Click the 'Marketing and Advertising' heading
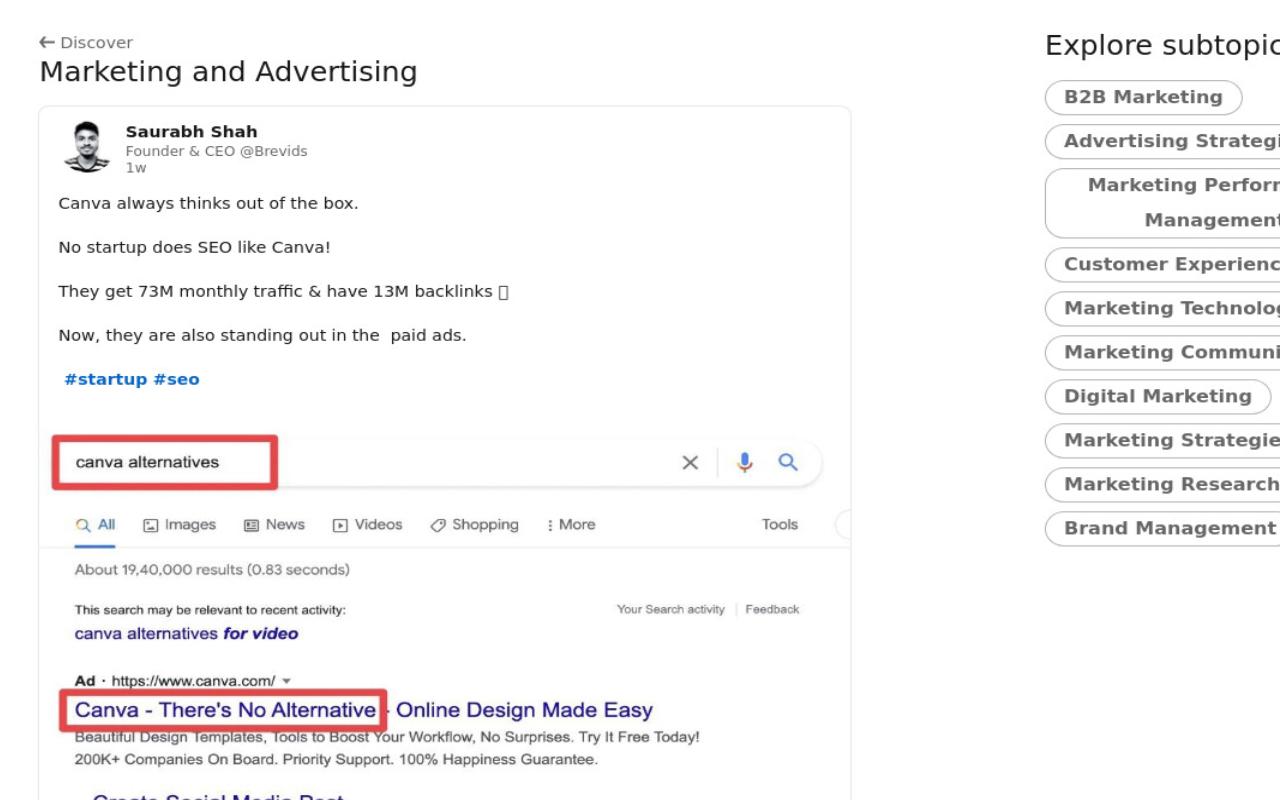Image resolution: width=1280 pixels, height=800 pixels. click(228, 72)
